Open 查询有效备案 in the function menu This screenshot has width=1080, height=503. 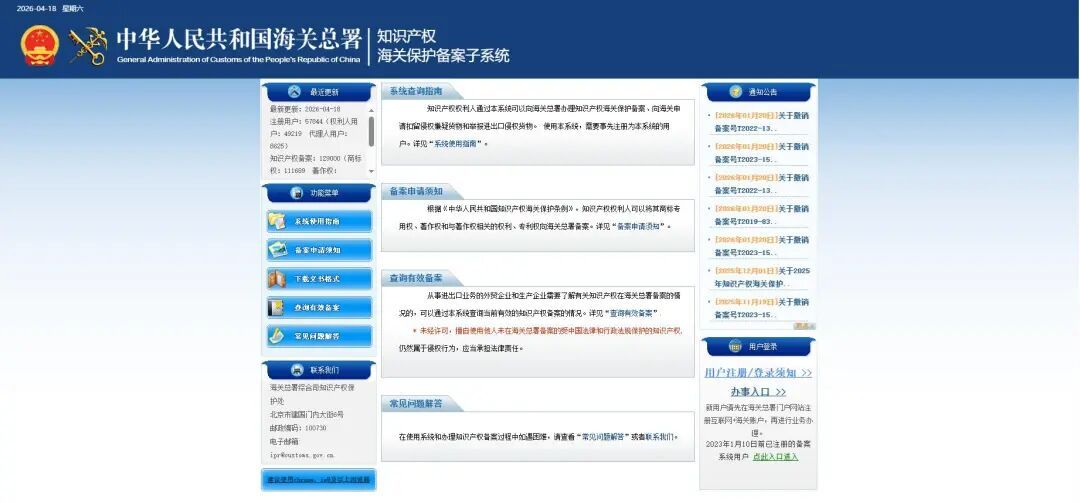coord(319,307)
